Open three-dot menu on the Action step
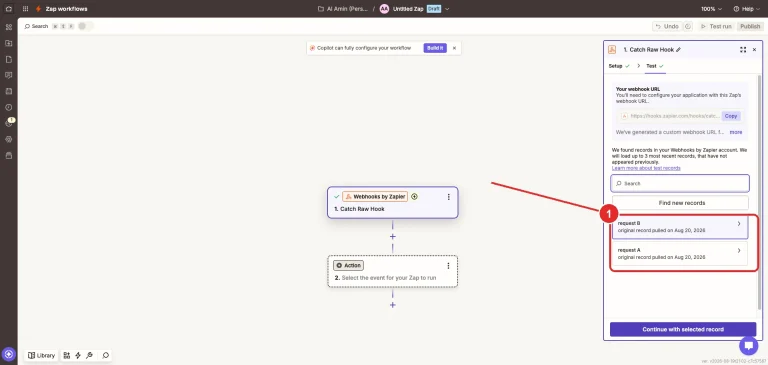Image resolution: width=768 pixels, height=365 pixels. (x=448, y=266)
